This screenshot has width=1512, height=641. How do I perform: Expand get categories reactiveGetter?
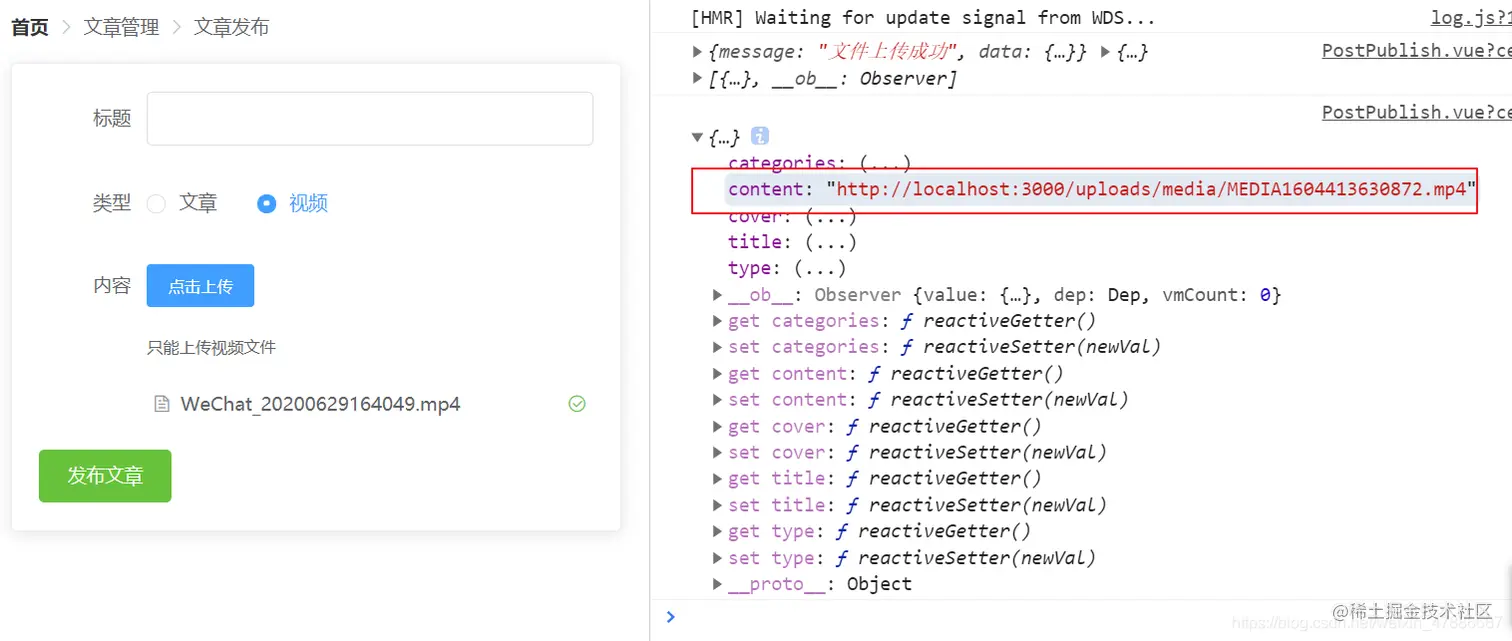(718, 321)
